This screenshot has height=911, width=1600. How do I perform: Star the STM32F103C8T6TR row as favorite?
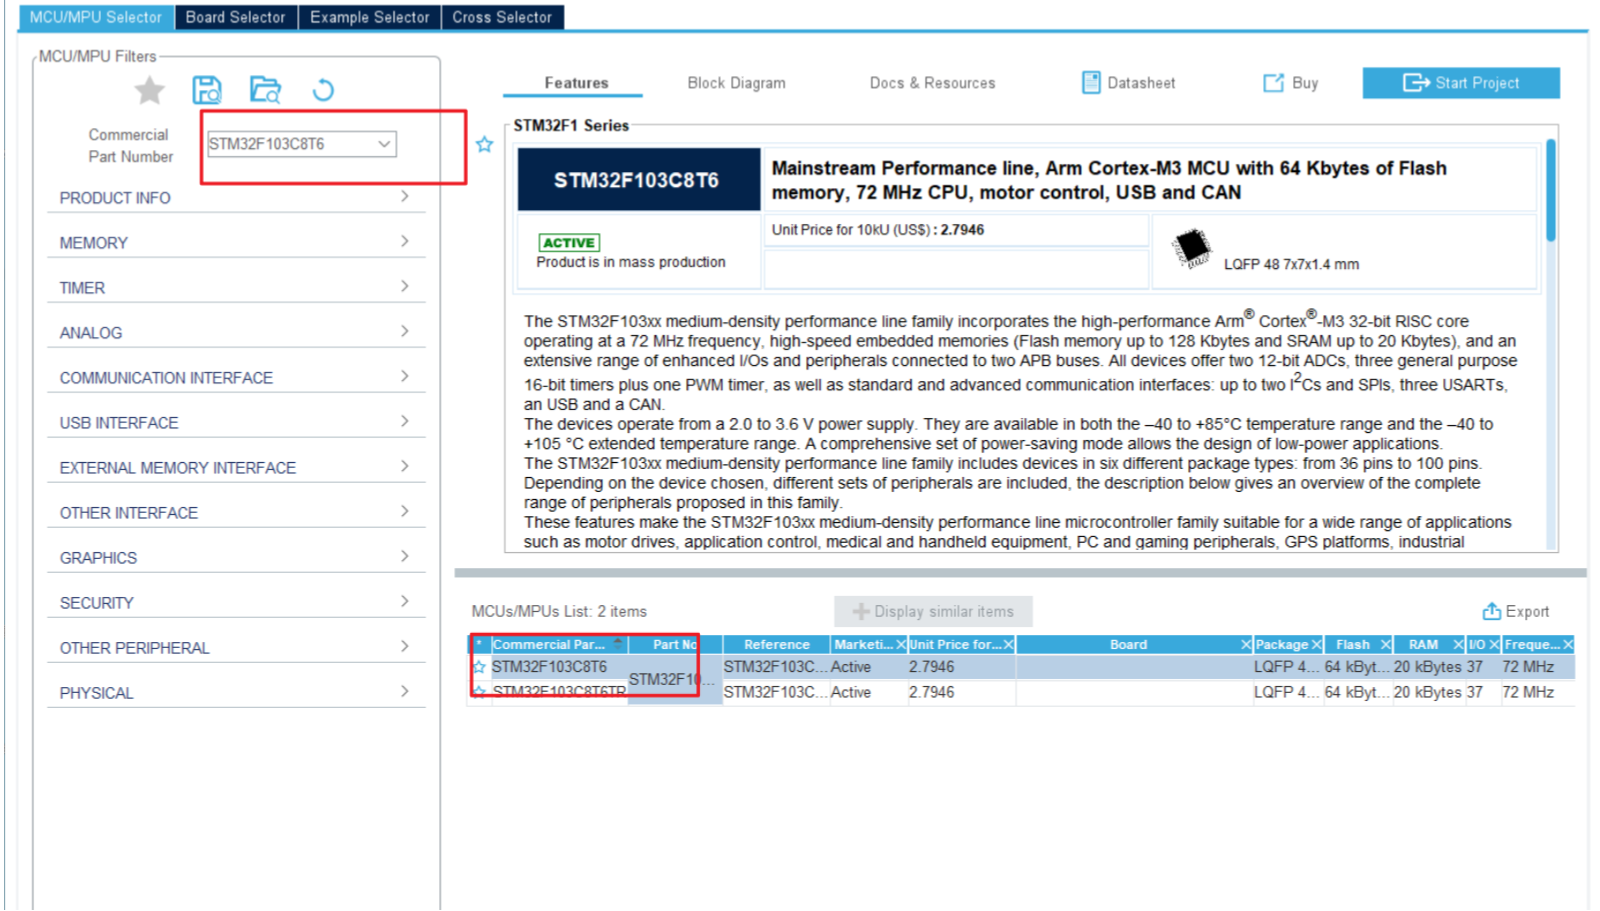(x=479, y=692)
